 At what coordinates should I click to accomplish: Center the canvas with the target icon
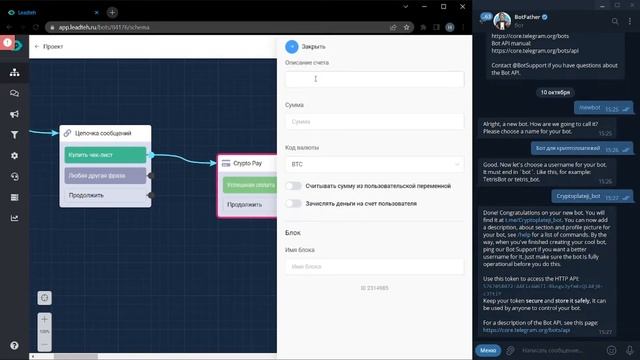44,298
